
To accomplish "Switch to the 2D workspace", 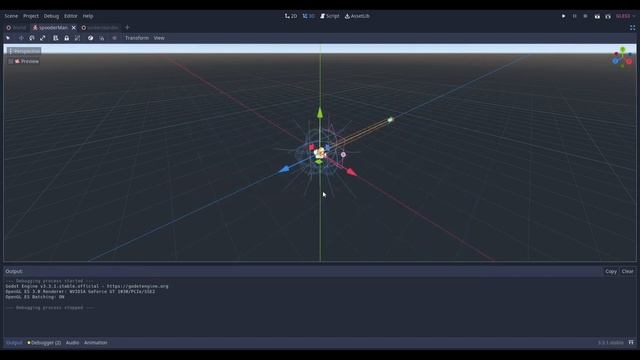I will pos(291,16).
